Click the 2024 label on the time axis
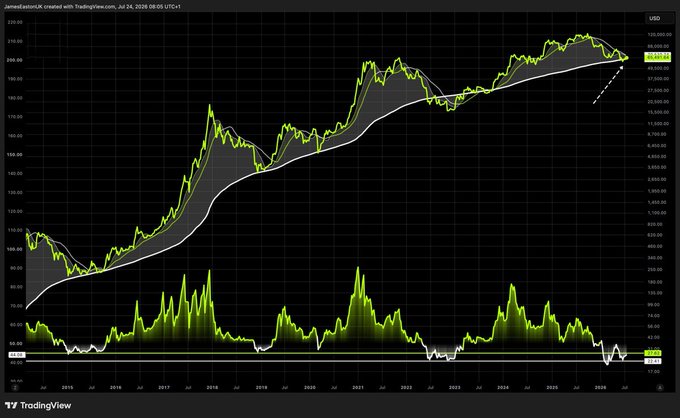This screenshot has width=680, height=418. [503, 388]
